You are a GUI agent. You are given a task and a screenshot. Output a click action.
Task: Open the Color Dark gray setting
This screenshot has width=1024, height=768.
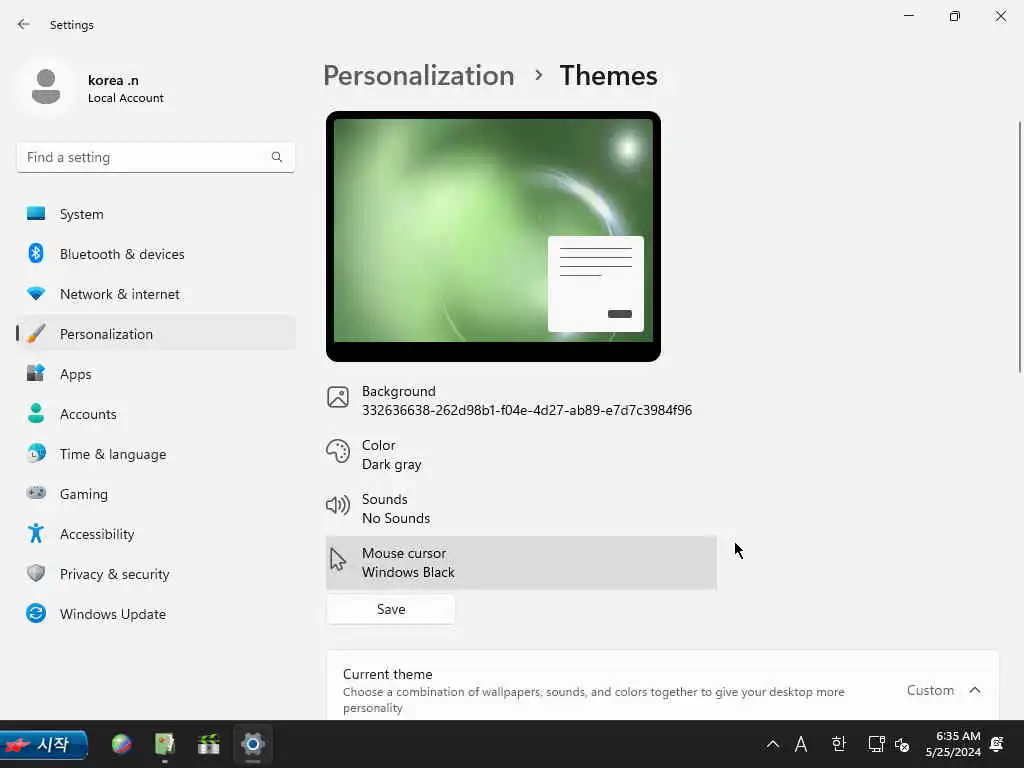pyautogui.click(x=521, y=455)
